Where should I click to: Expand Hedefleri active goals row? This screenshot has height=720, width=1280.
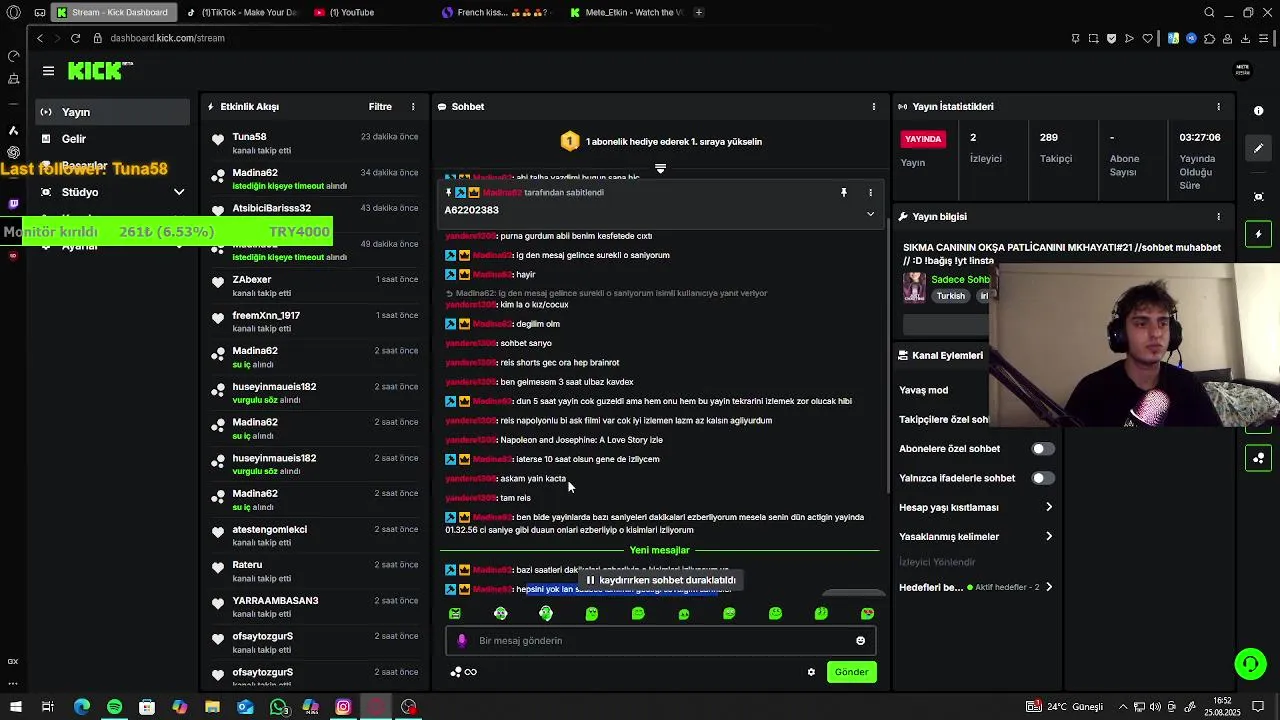point(976,587)
